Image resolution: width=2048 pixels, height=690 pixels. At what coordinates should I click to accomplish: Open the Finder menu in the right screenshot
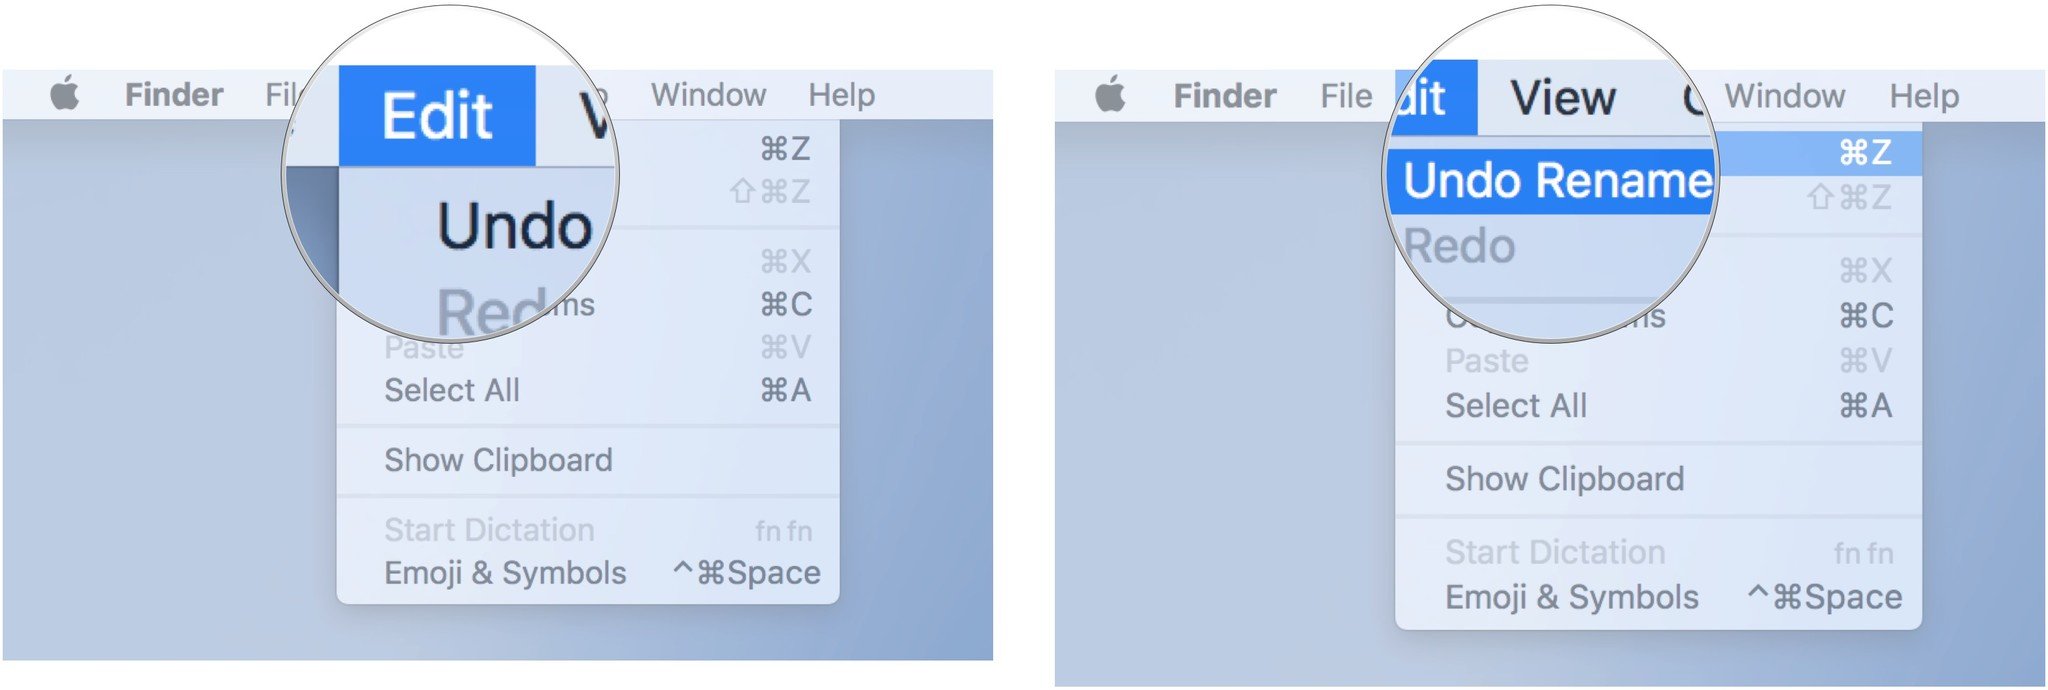pyautogui.click(x=1224, y=96)
